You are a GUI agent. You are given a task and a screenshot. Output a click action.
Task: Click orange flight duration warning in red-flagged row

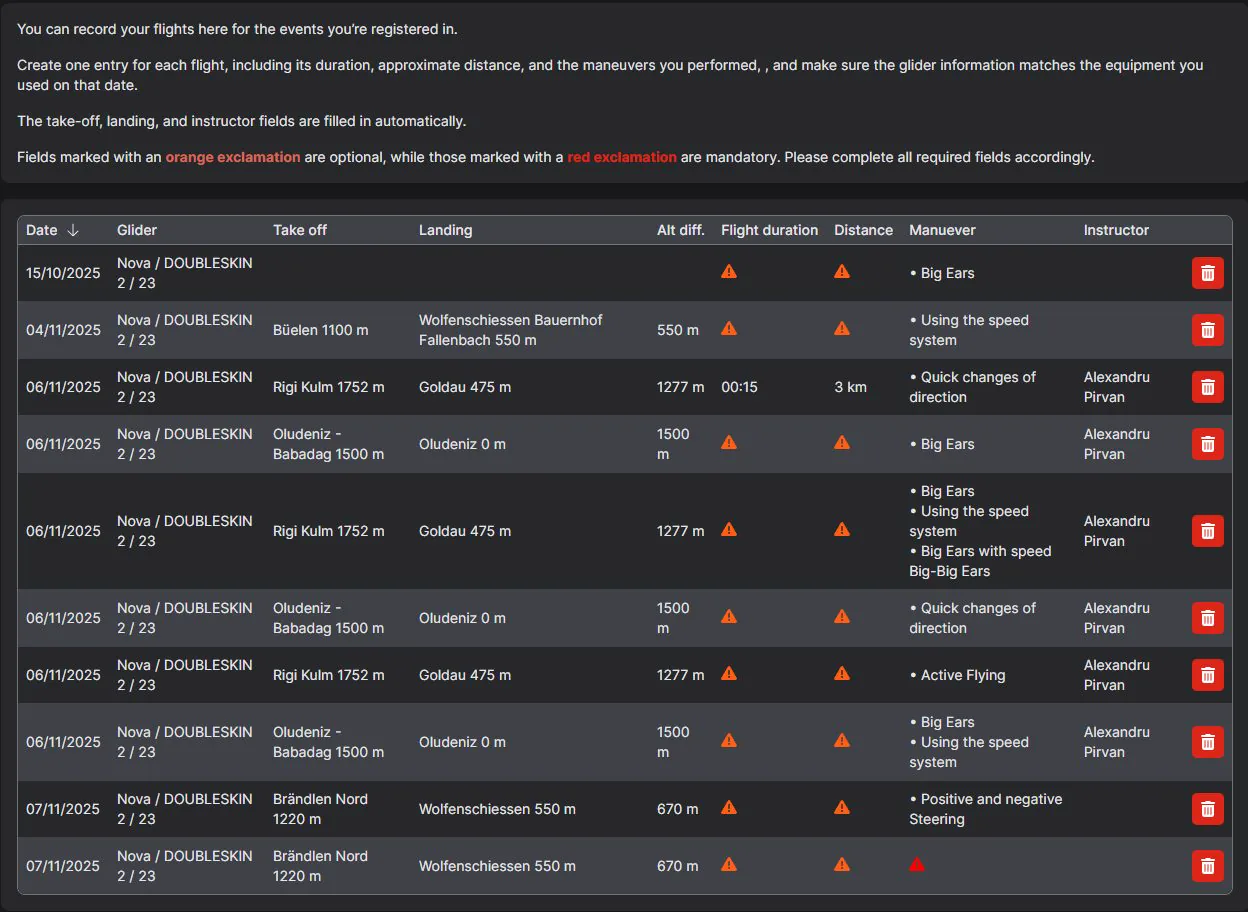(729, 865)
